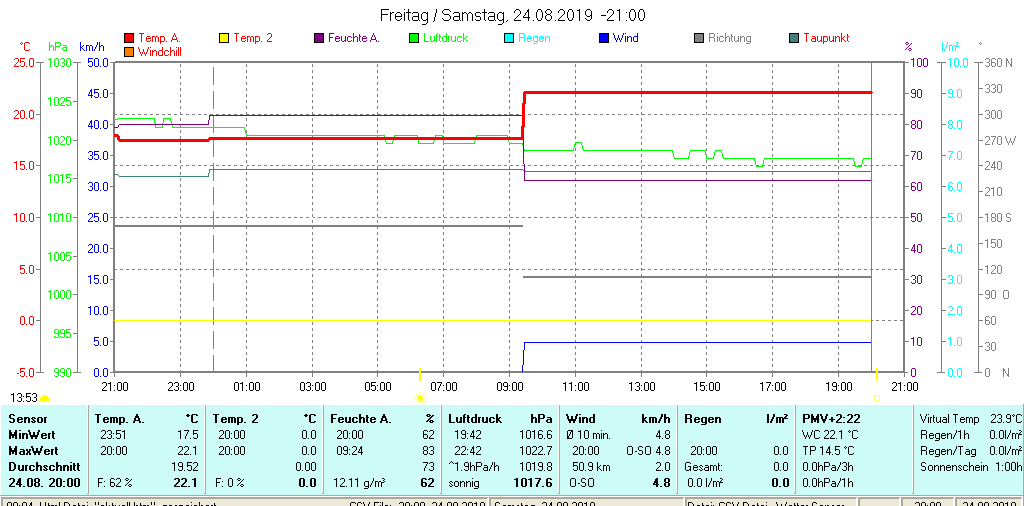Click the red Temp. A. legend swatch
This screenshot has height=506, width=1024.
click(128, 38)
